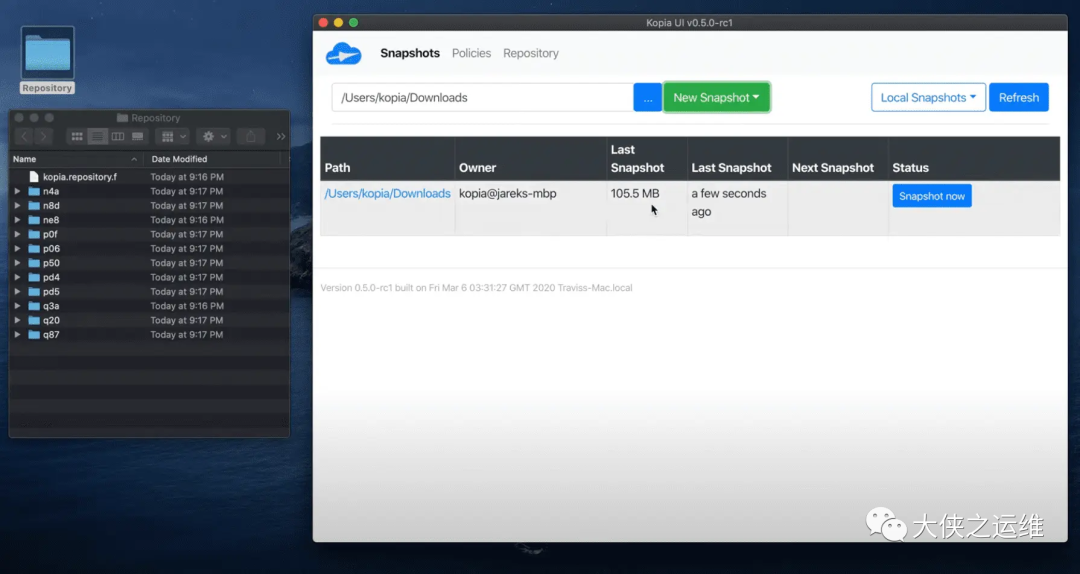This screenshot has width=1080, height=574.
Task: Minimize the Kopia UI window
Action: click(338, 23)
